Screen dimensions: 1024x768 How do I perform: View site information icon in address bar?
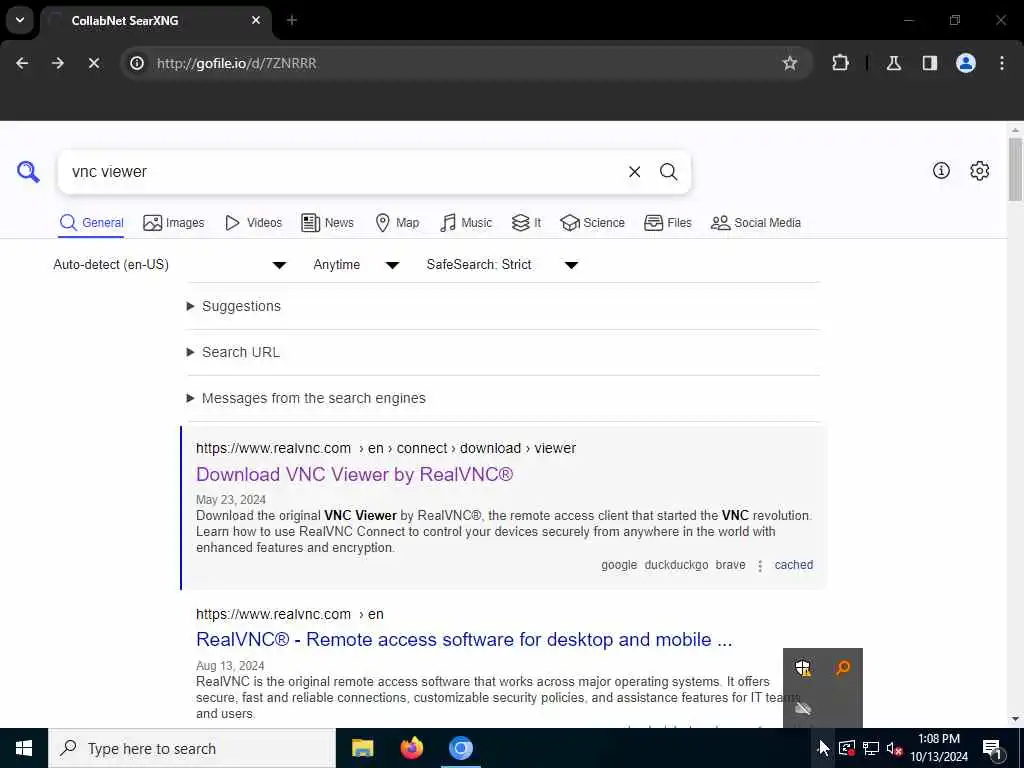coord(136,63)
